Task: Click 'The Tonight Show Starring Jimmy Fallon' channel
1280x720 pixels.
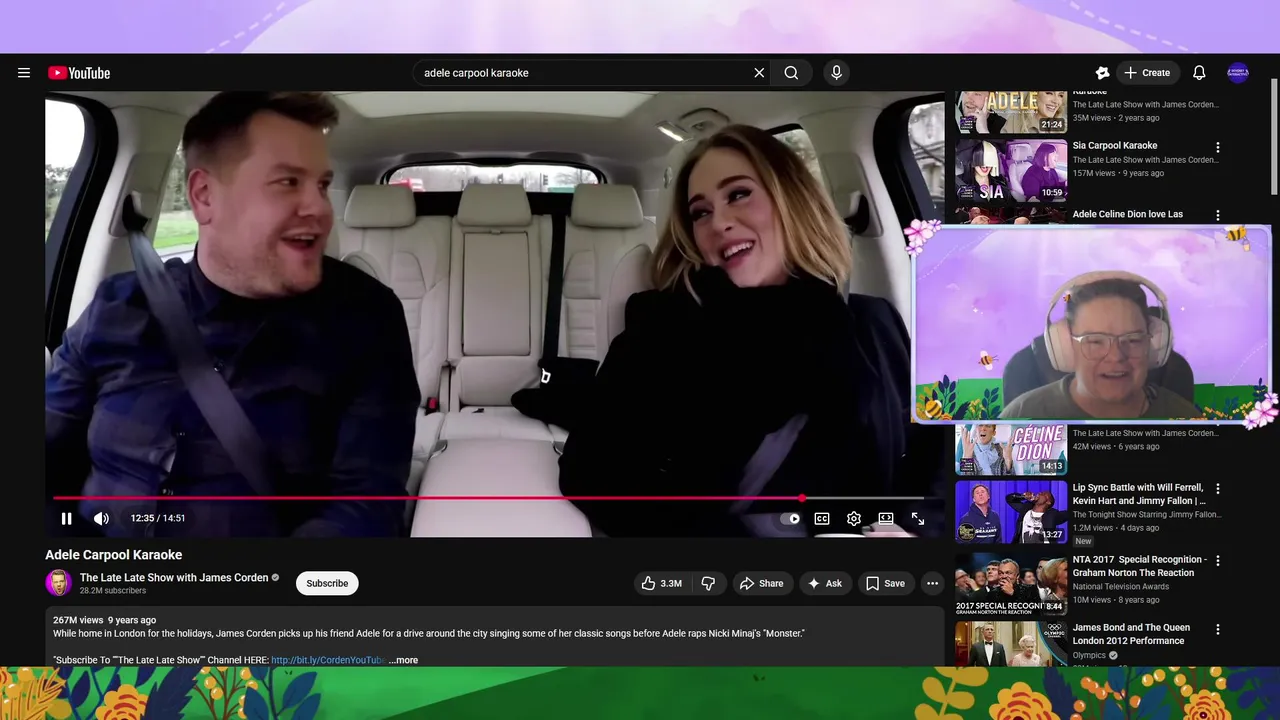Action: [x=1147, y=514]
